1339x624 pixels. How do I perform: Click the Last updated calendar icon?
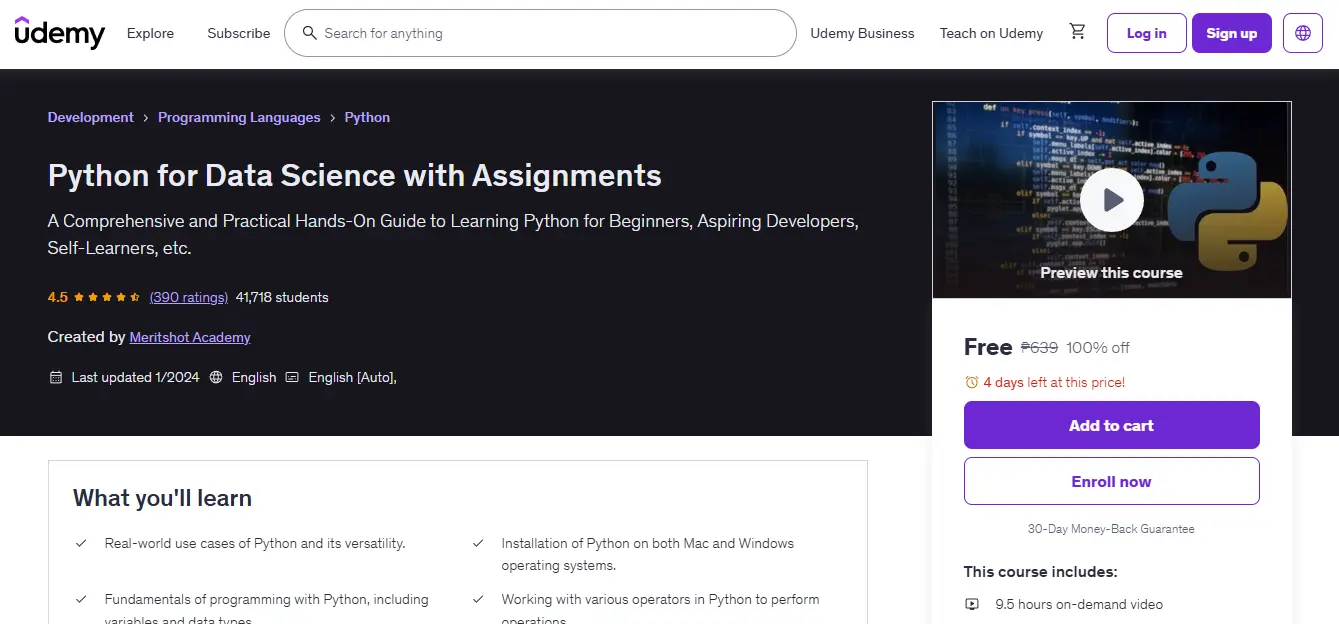coord(56,377)
